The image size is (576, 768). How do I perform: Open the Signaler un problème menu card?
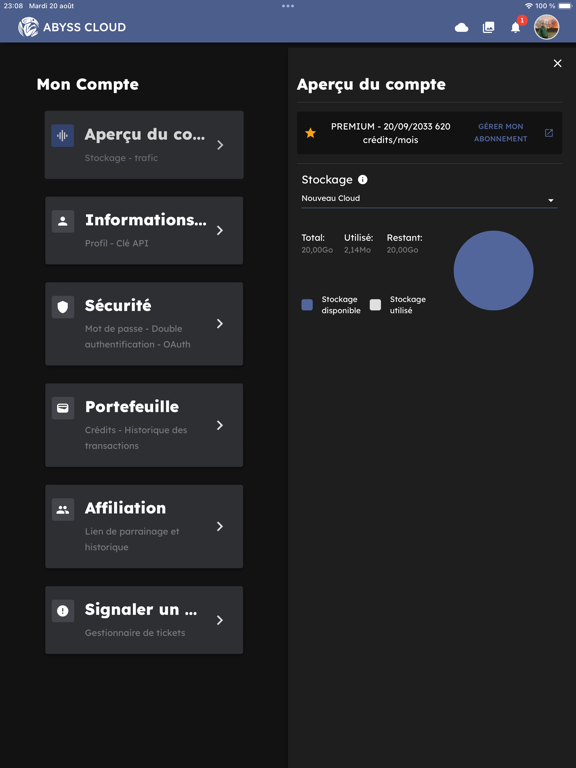pos(144,620)
